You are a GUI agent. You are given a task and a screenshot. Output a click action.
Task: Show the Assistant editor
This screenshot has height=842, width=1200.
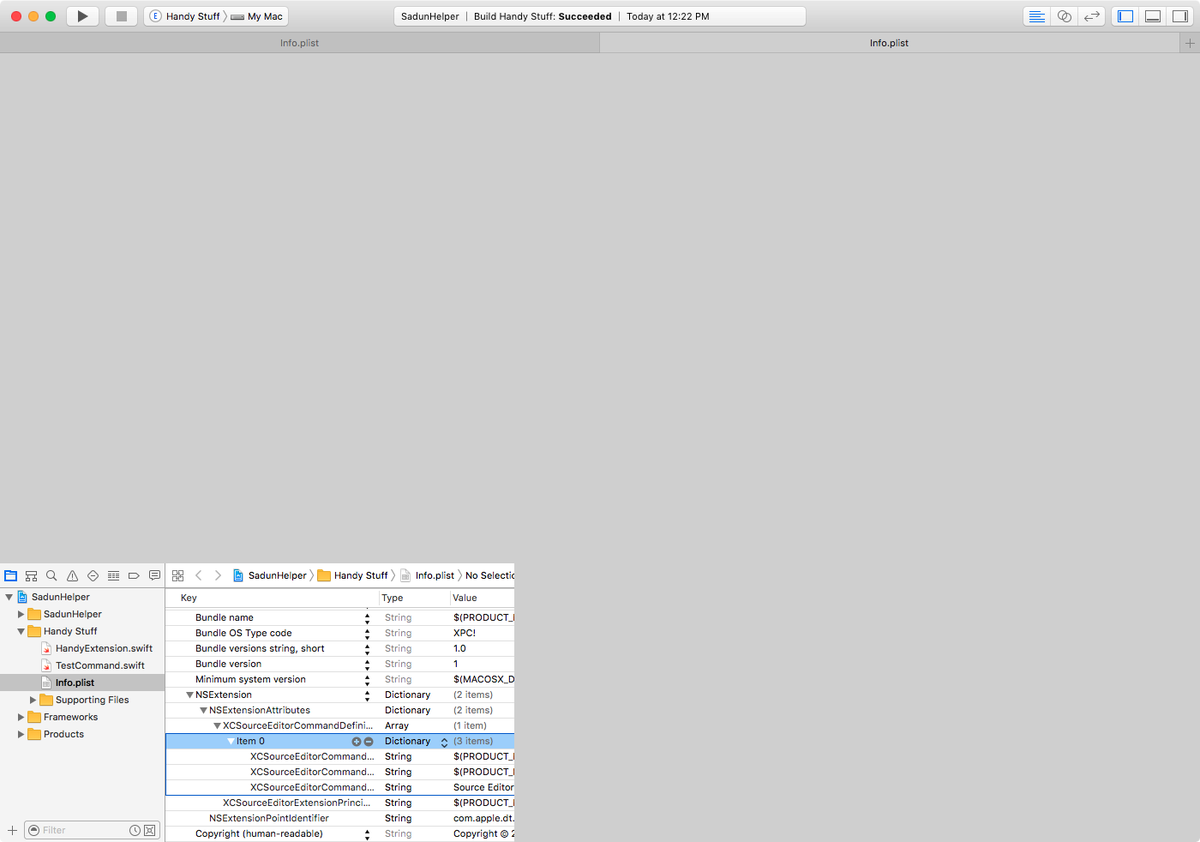(x=1065, y=16)
